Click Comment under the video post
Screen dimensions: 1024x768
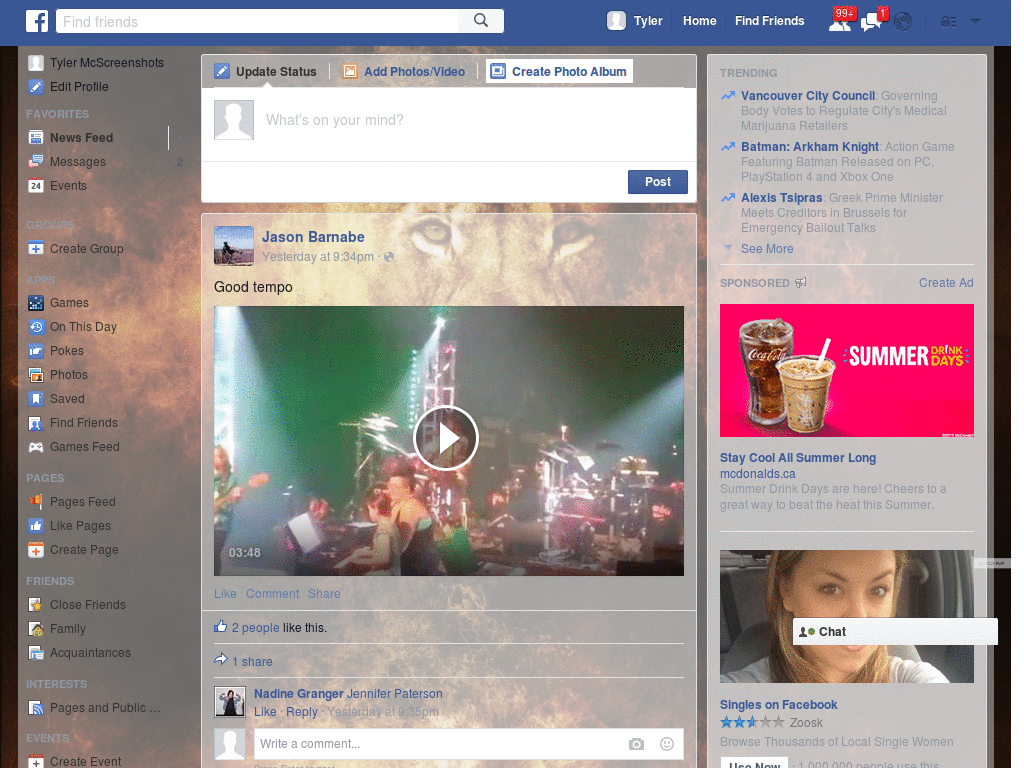click(x=272, y=594)
